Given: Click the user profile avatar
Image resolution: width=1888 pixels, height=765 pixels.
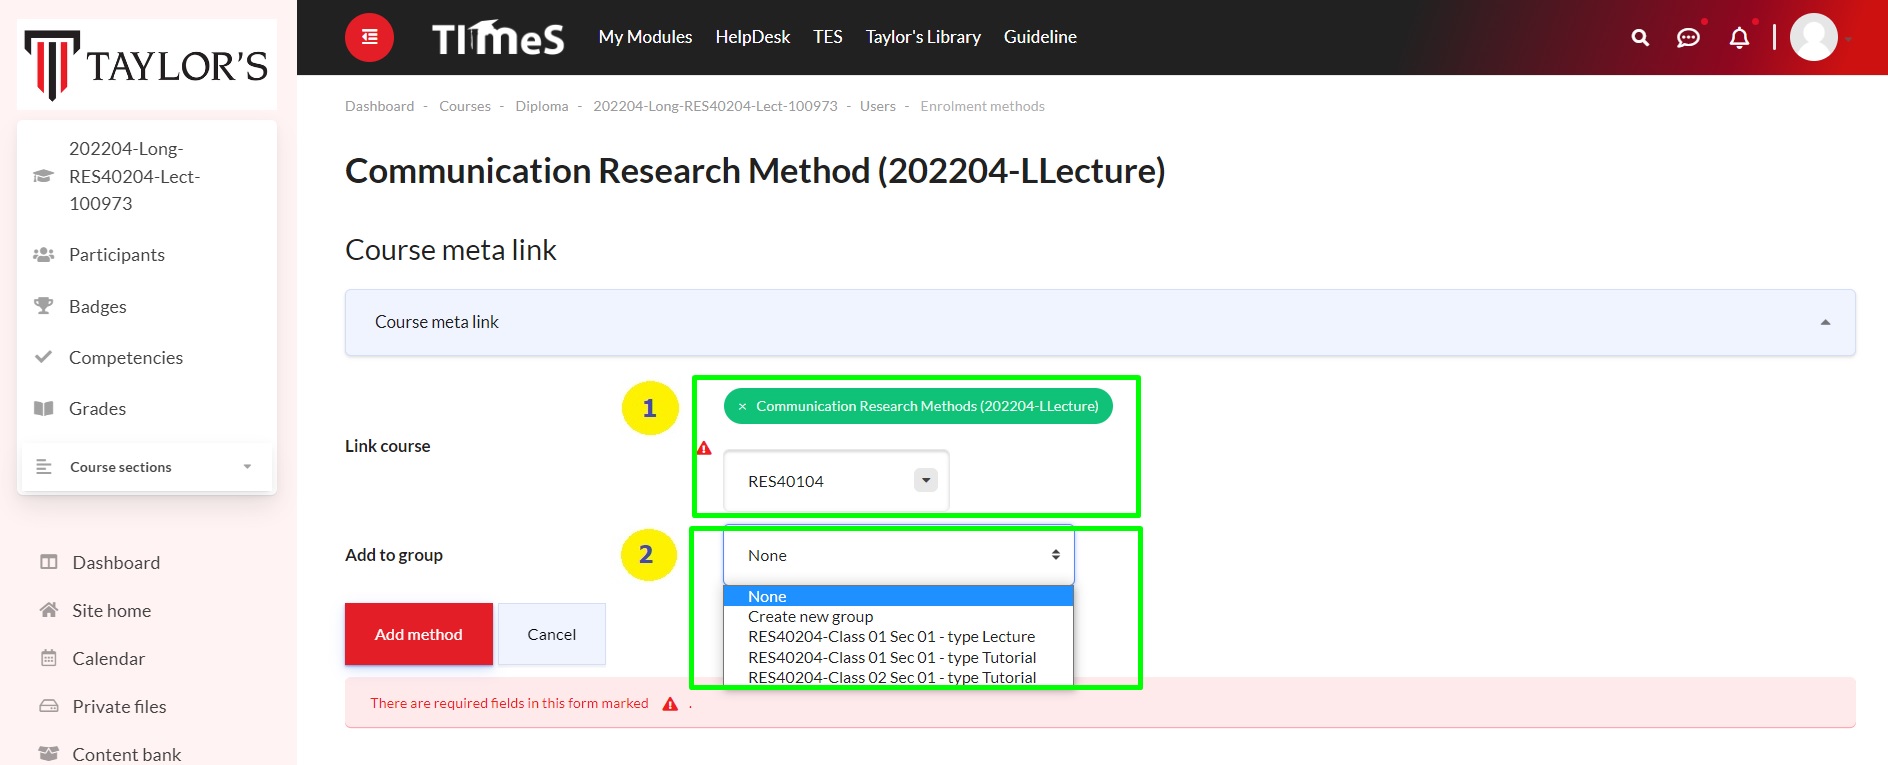Looking at the screenshot, I should [x=1813, y=38].
